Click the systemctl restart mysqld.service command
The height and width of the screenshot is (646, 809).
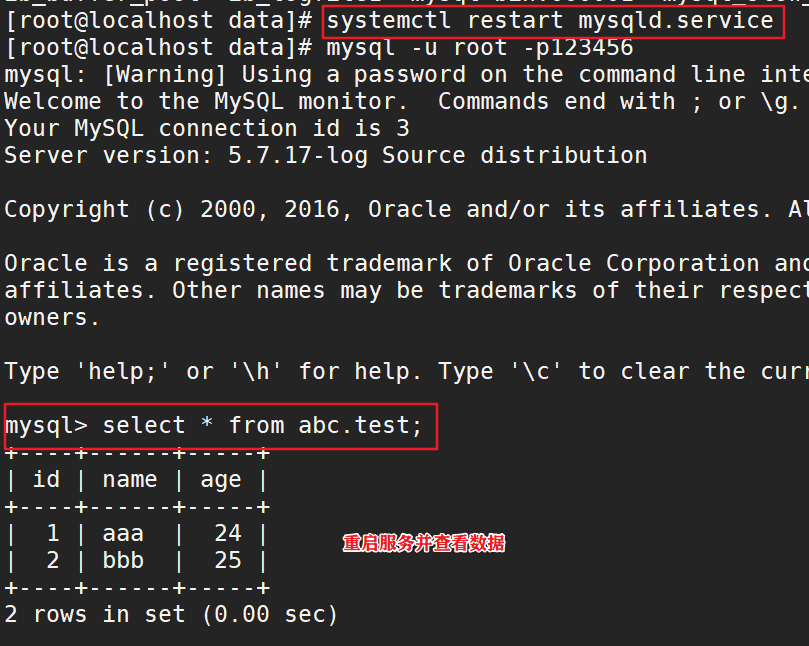pyautogui.click(x=550, y=21)
